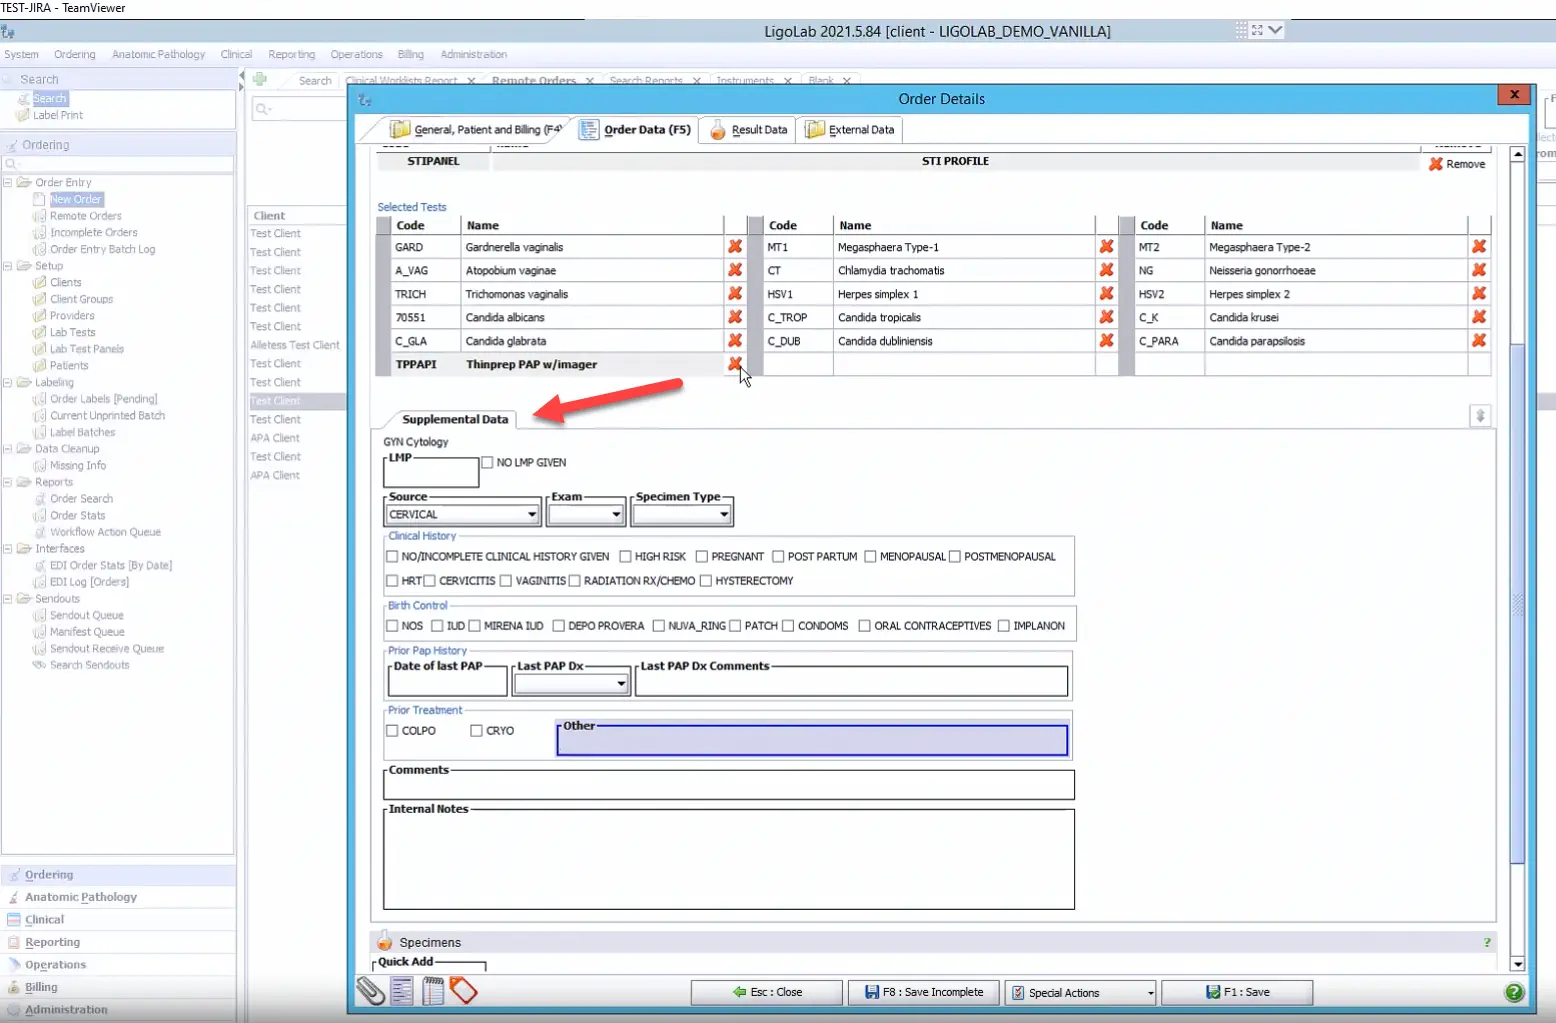Screen dimensions: 1556x1023
Task: Click the green add icon beside Search tab
Action: (x=260, y=79)
